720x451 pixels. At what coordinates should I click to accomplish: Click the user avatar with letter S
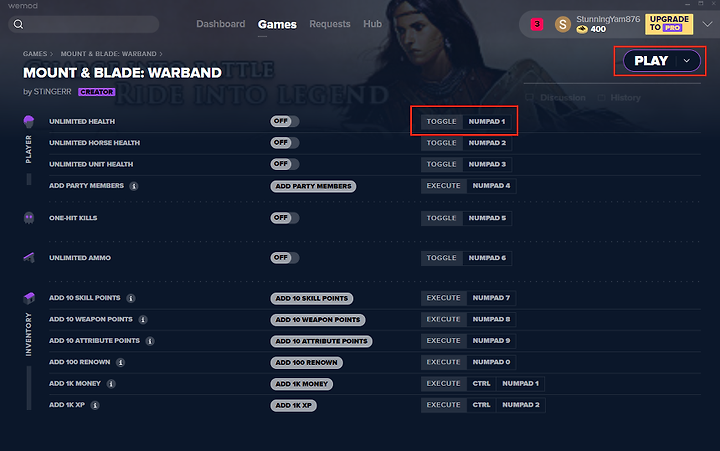point(562,24)
